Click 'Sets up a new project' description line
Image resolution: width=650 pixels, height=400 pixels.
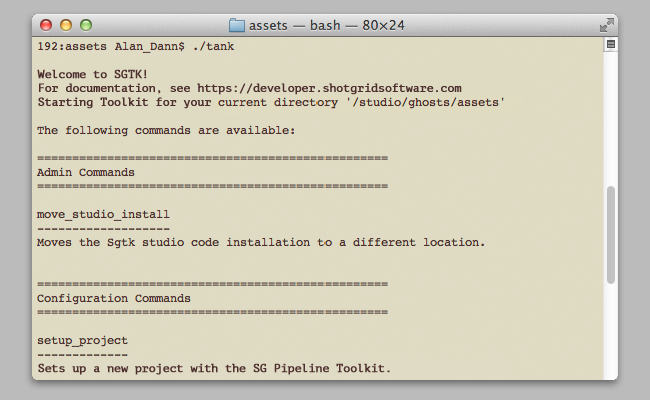tap(214, 368)
